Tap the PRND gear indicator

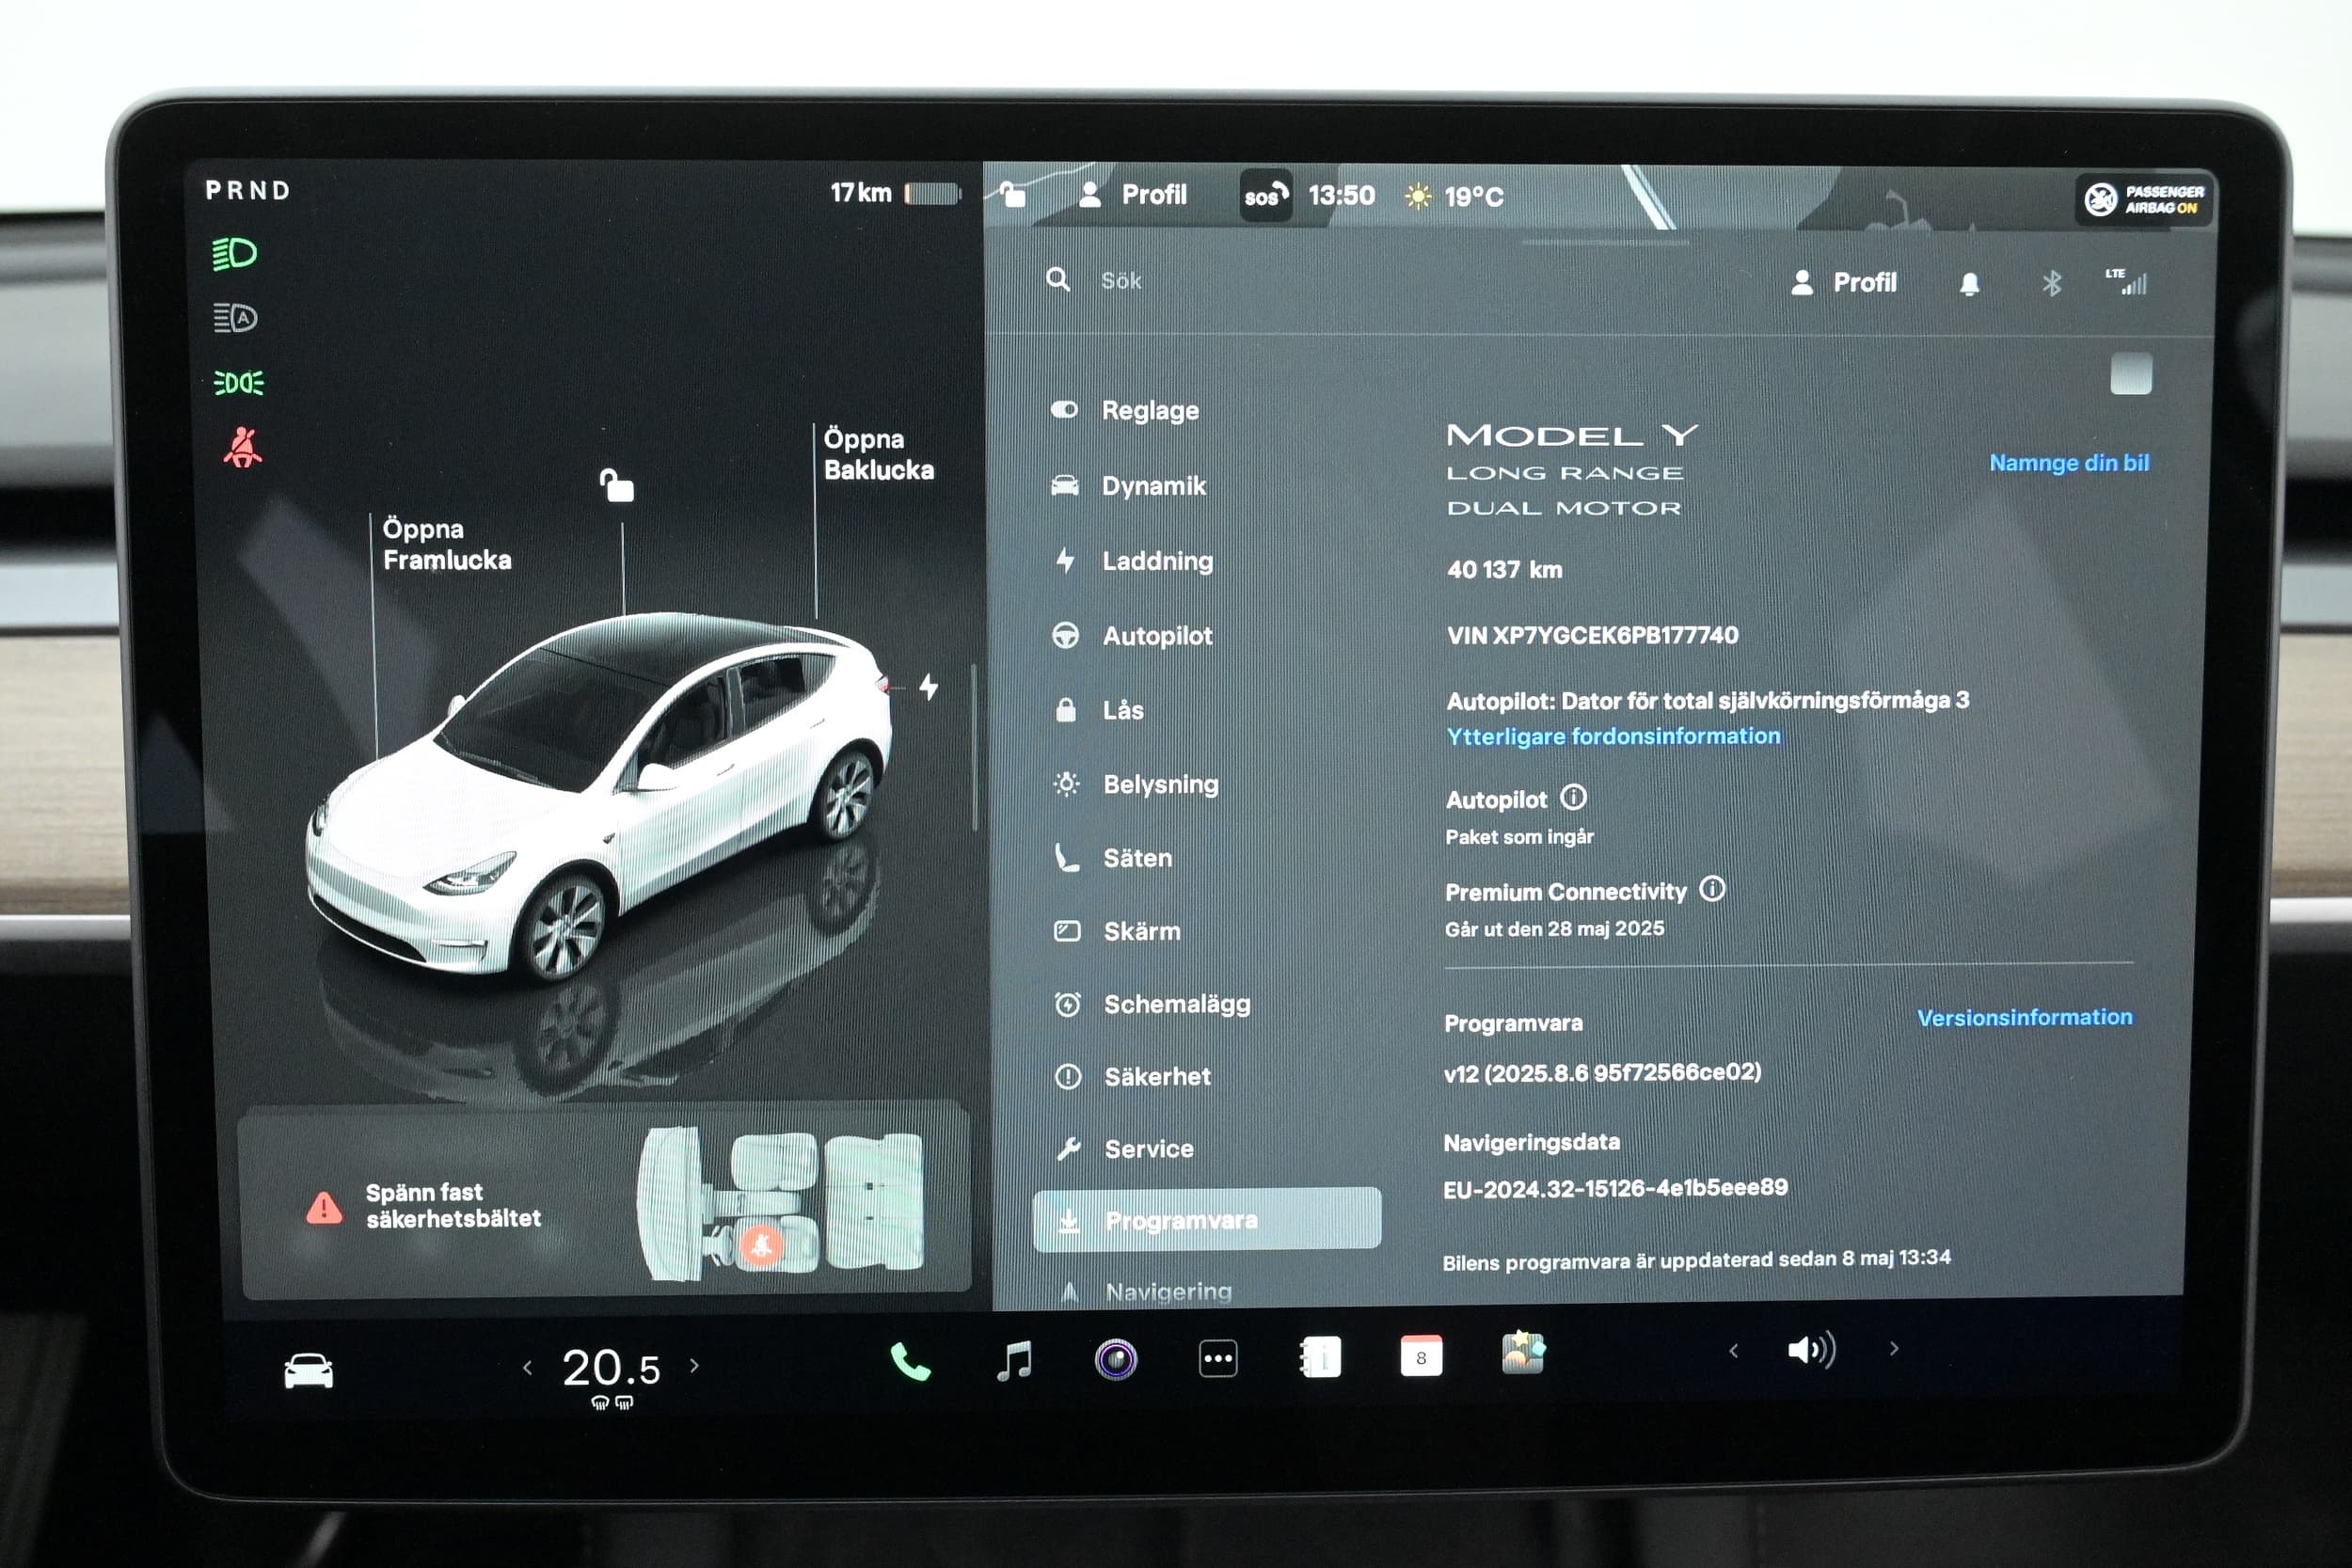click(x=248, y=191)
